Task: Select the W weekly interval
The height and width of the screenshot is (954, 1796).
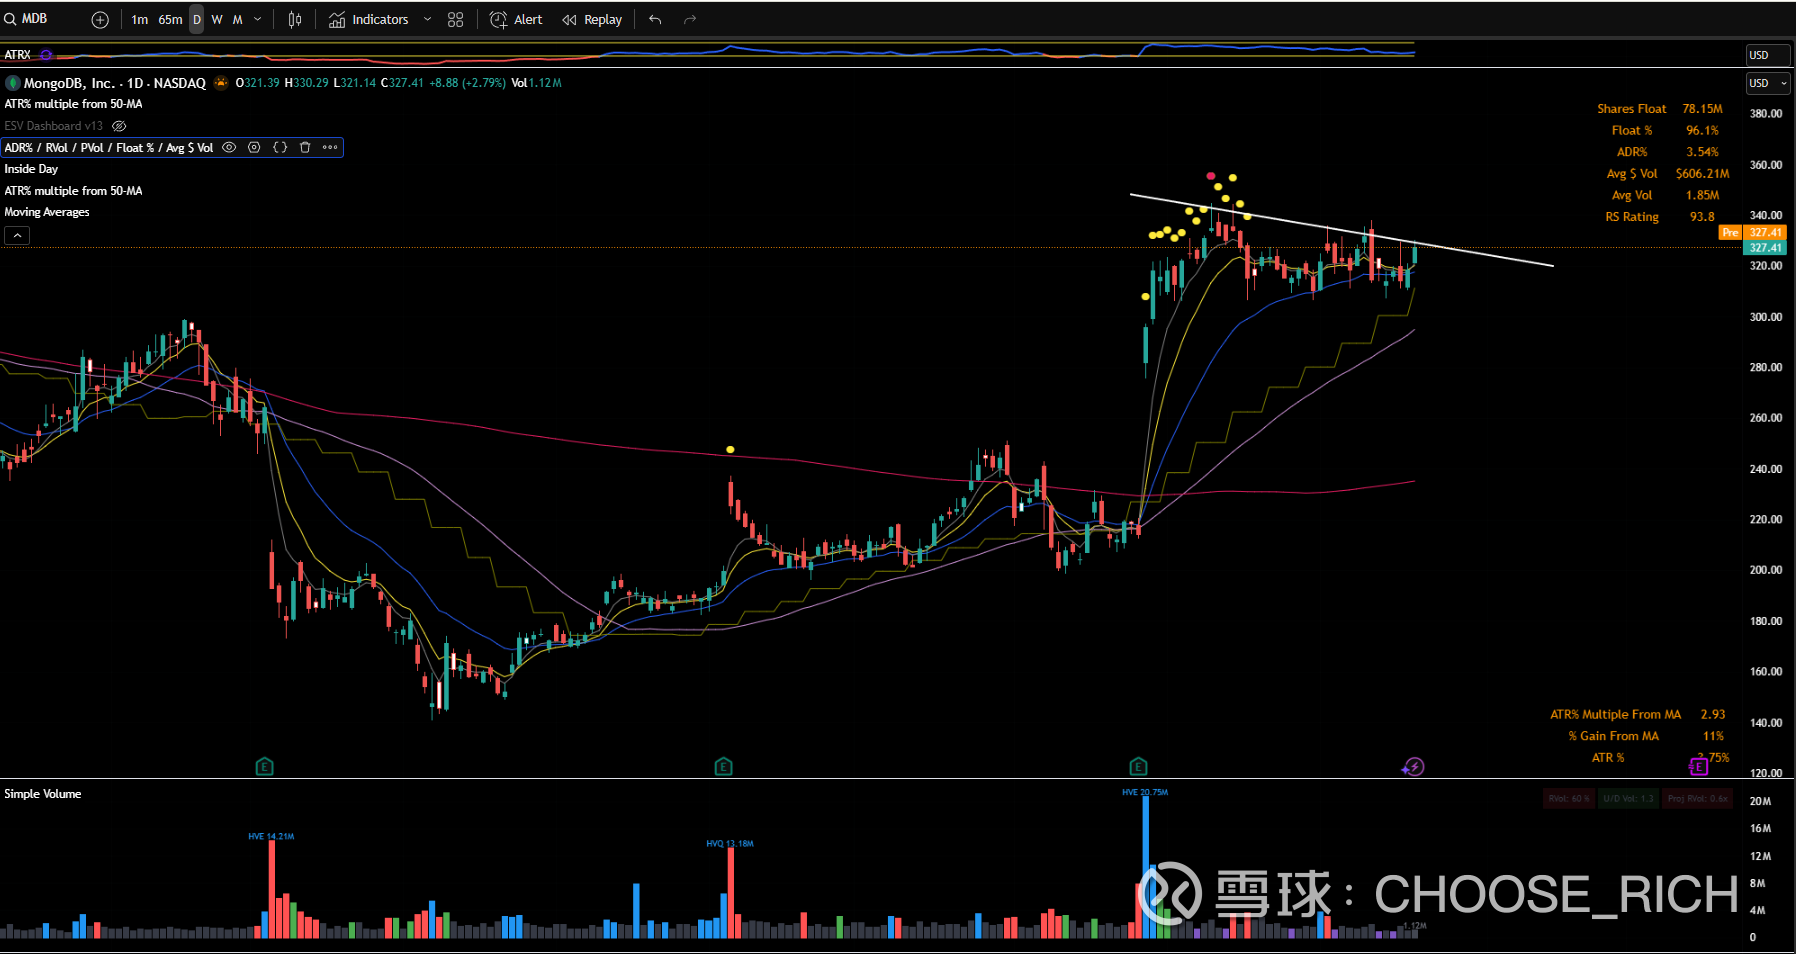Action: coord(217,20)
